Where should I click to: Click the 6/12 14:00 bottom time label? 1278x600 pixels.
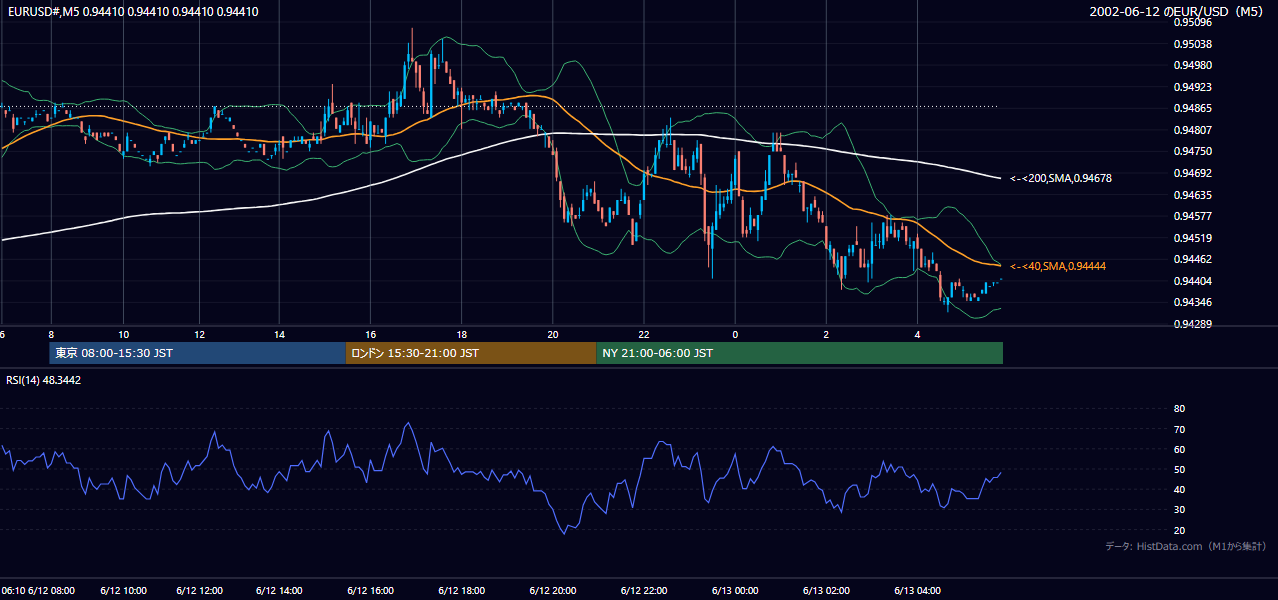click(x=279, y=591)
